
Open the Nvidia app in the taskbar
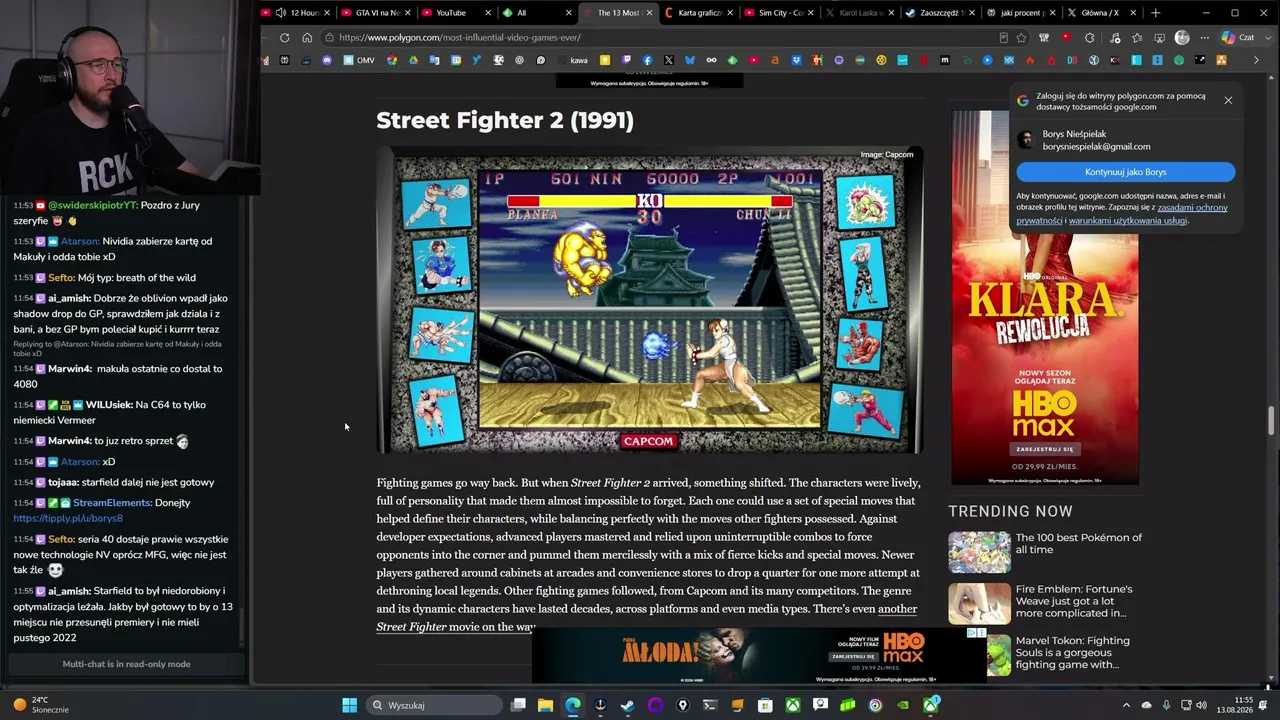[x=903, y=705]
